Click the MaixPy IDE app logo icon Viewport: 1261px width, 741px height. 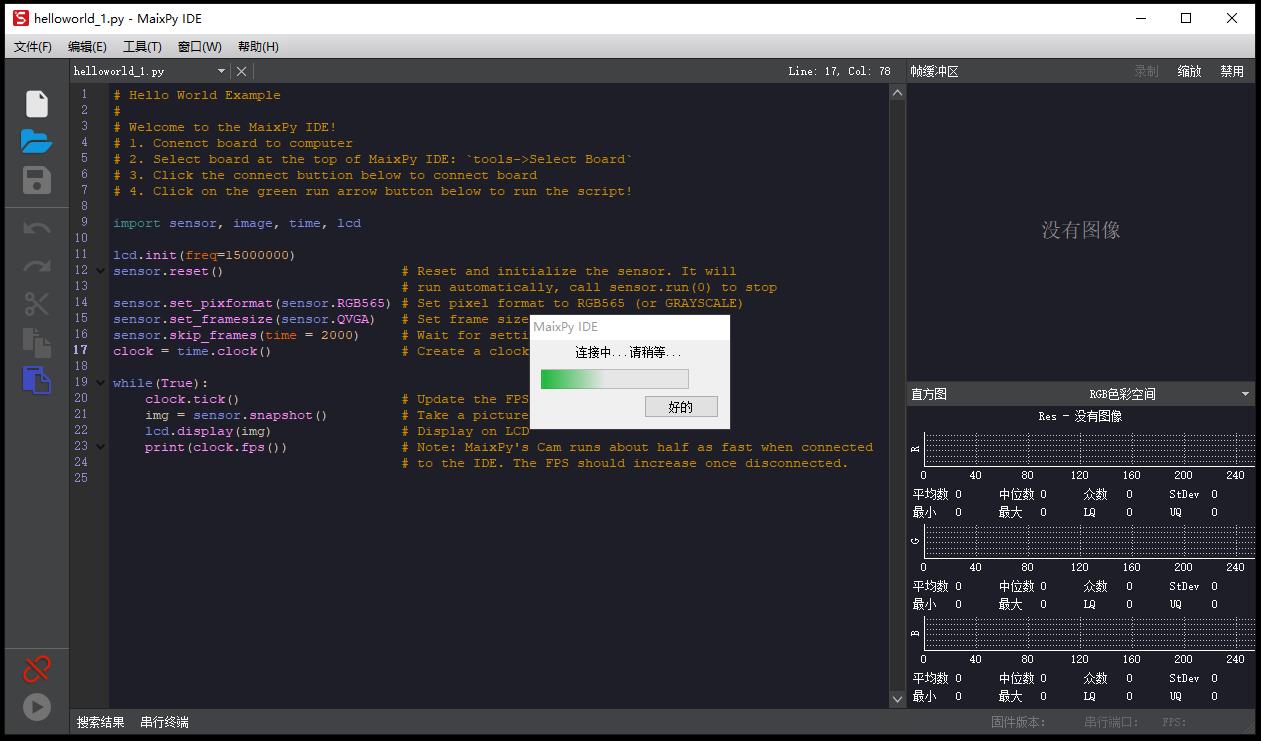[20, 18]
